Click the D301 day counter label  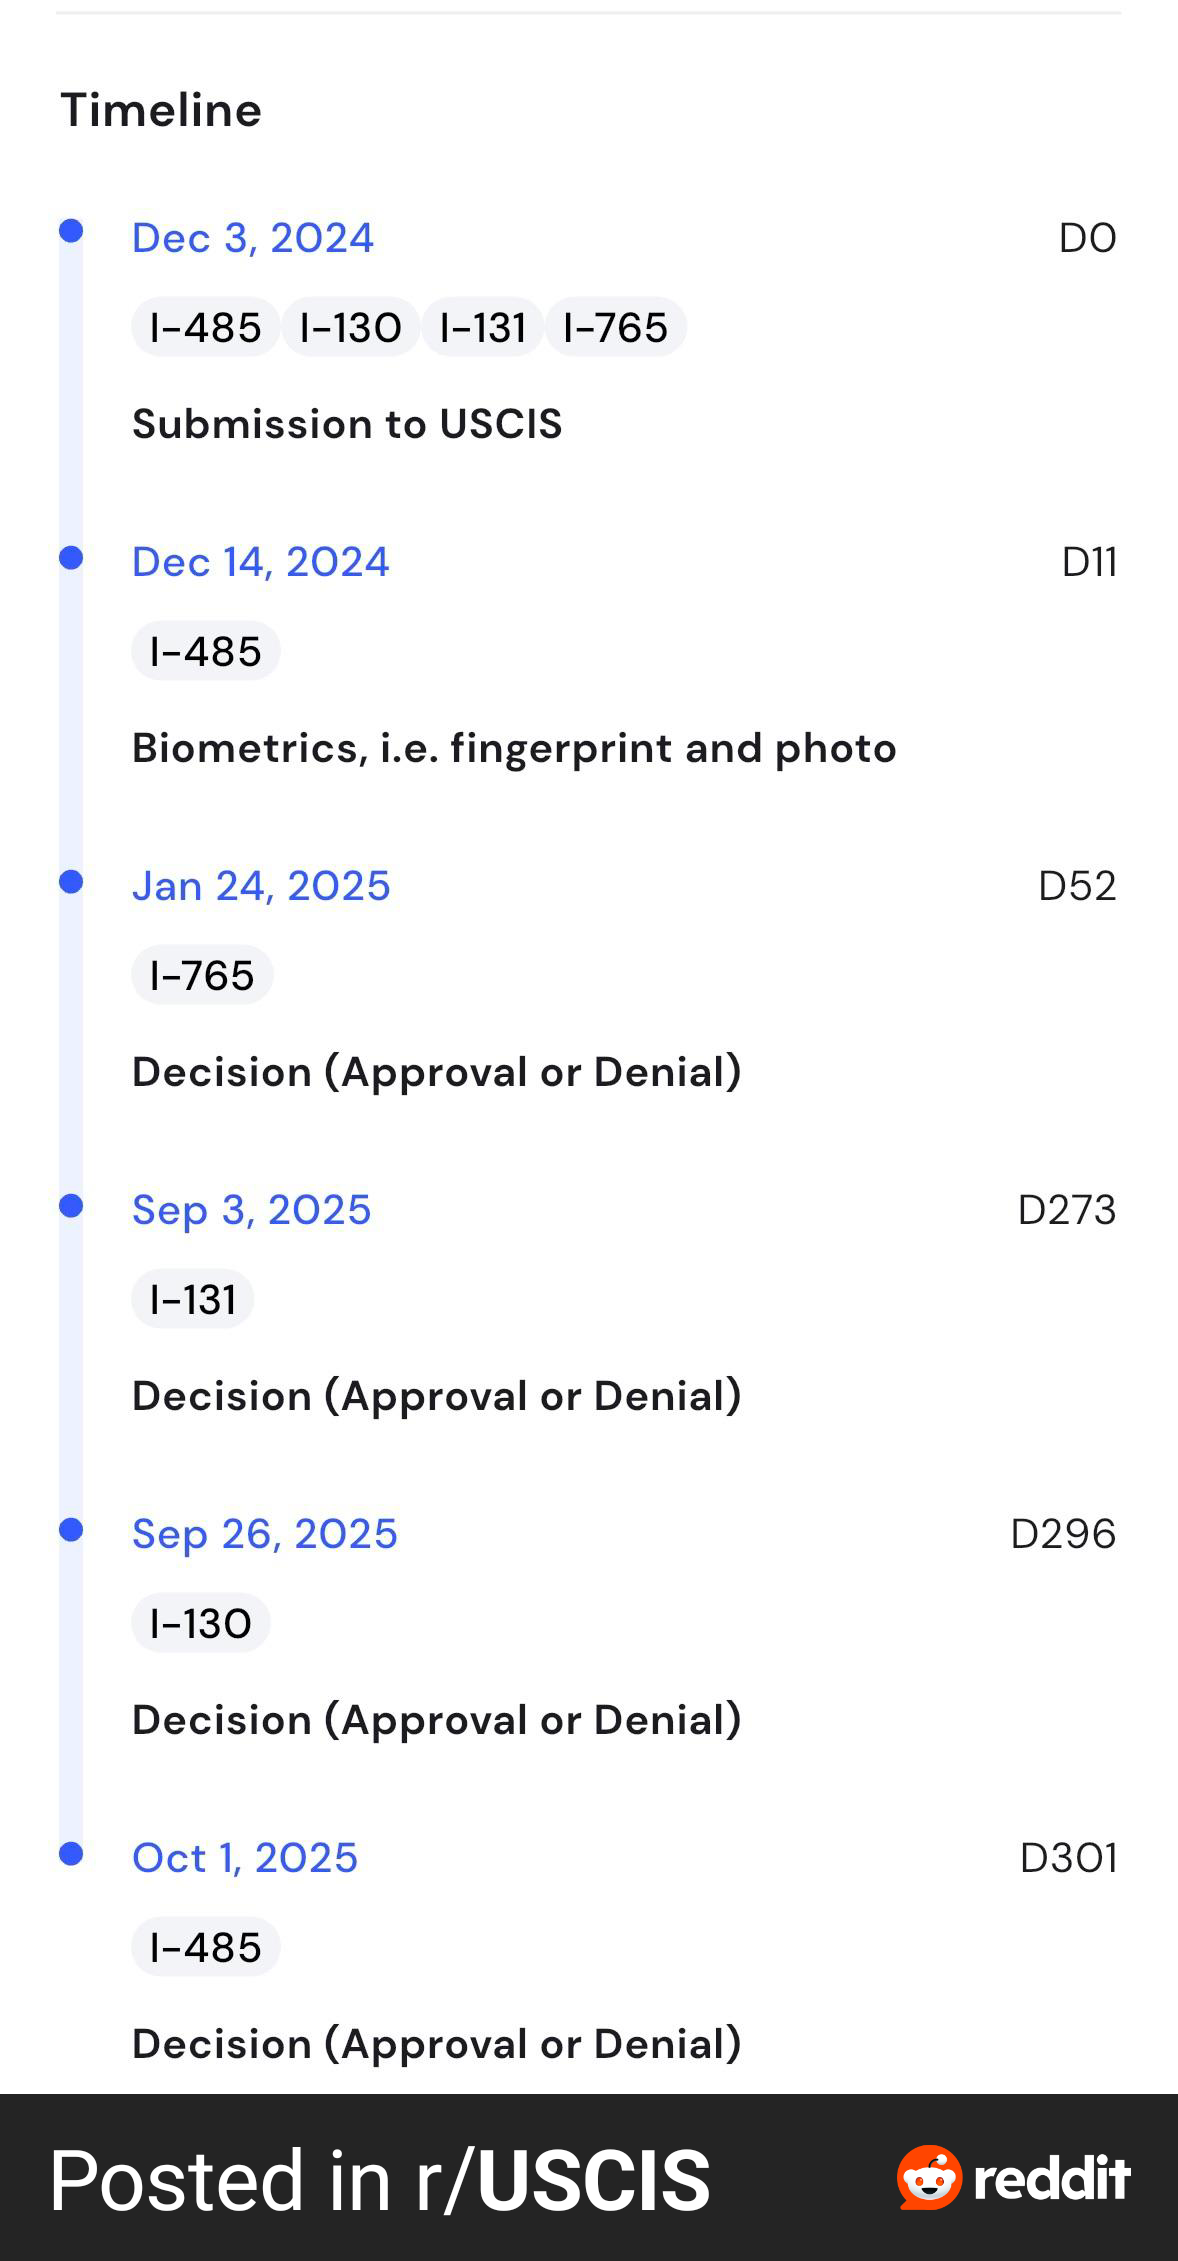1067,1858
